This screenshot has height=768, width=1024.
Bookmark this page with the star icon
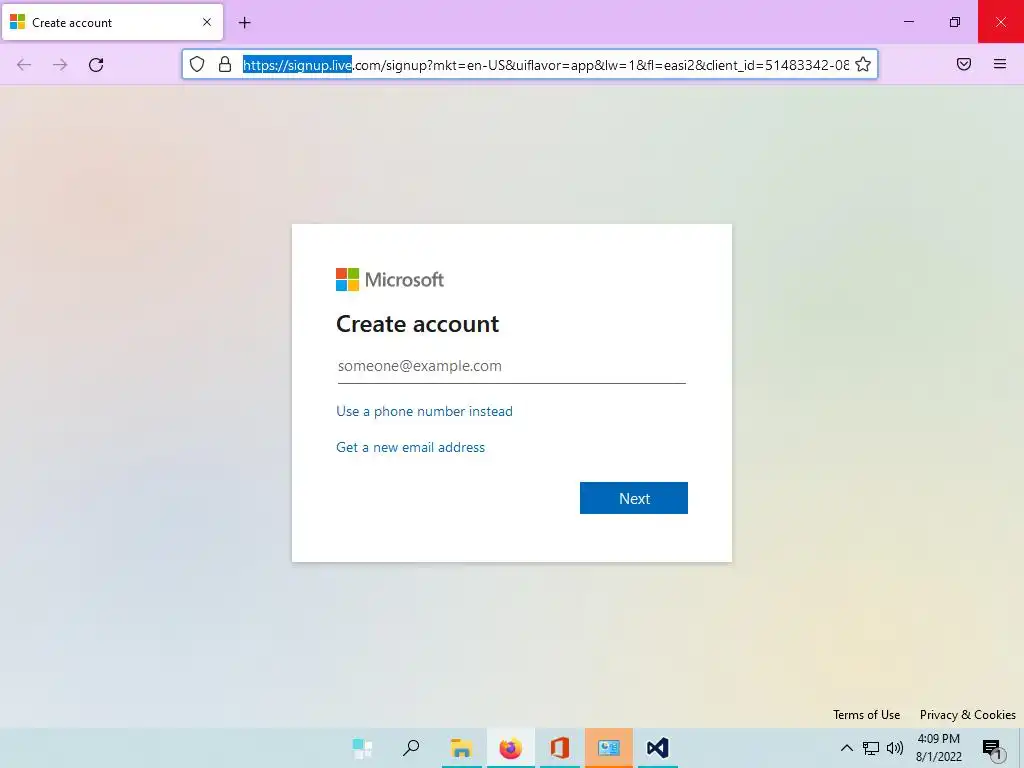pyautogui.click(x=863, y=64)
